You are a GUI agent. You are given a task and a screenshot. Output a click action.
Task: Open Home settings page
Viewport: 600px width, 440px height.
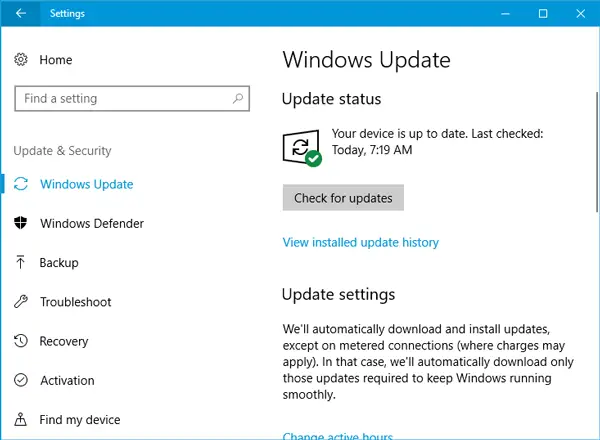tap(56, 60)
